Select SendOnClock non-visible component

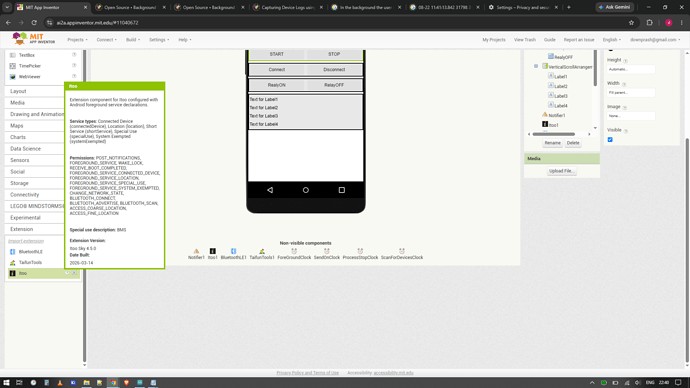(327, 254)
